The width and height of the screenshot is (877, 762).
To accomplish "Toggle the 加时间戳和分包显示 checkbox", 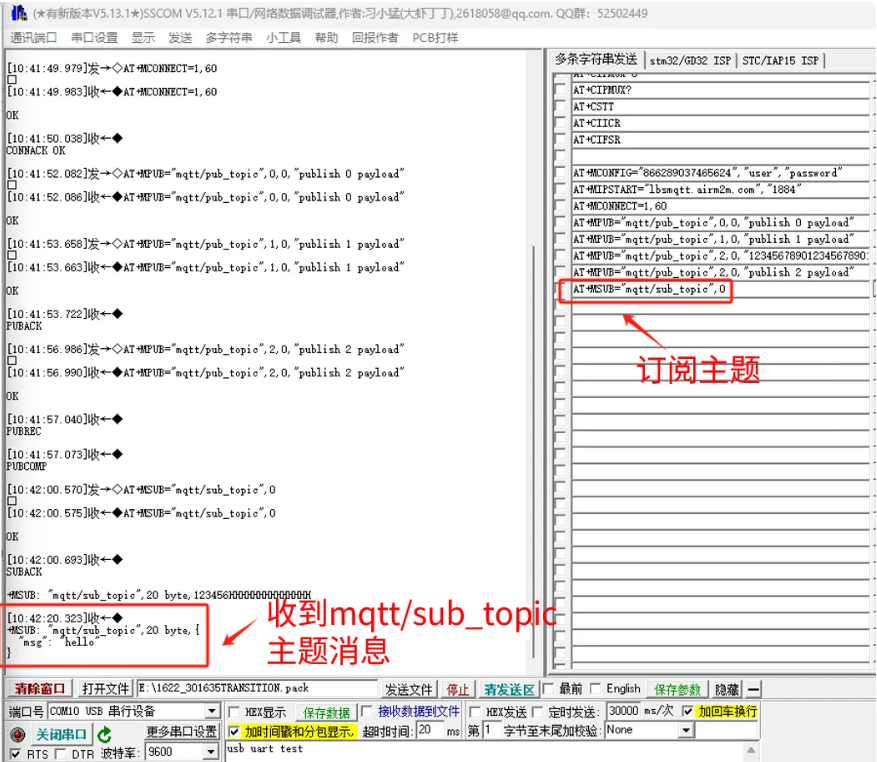I will 234,731.
